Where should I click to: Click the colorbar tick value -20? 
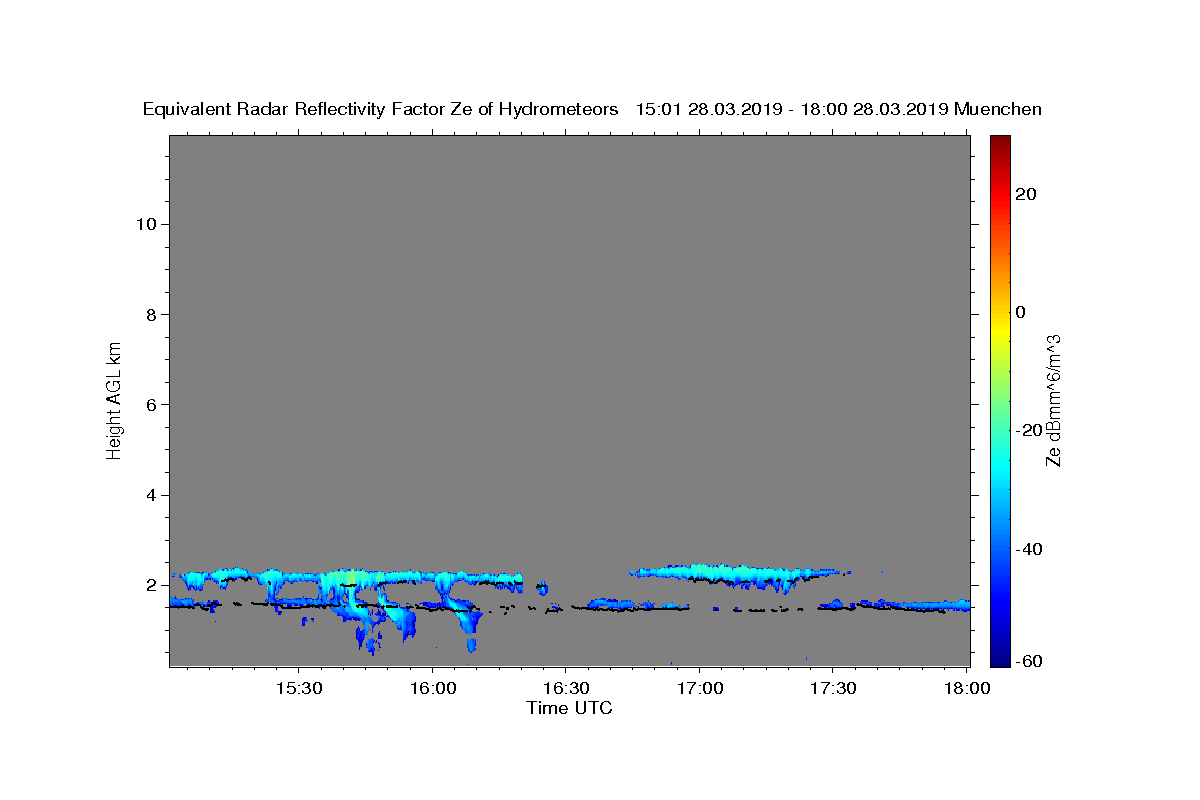(x=1027, y=430)
